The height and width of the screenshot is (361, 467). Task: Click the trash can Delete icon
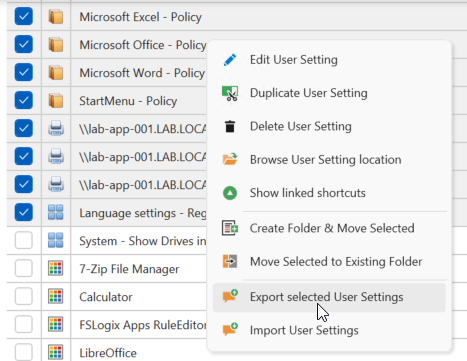(x=230, y=127)
